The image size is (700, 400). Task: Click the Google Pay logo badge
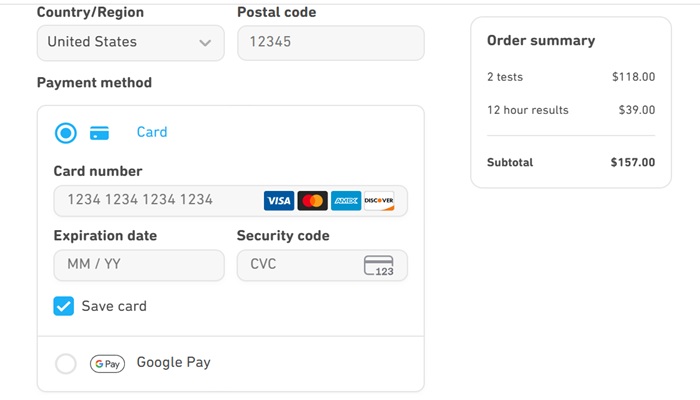[x=107, y=364]
